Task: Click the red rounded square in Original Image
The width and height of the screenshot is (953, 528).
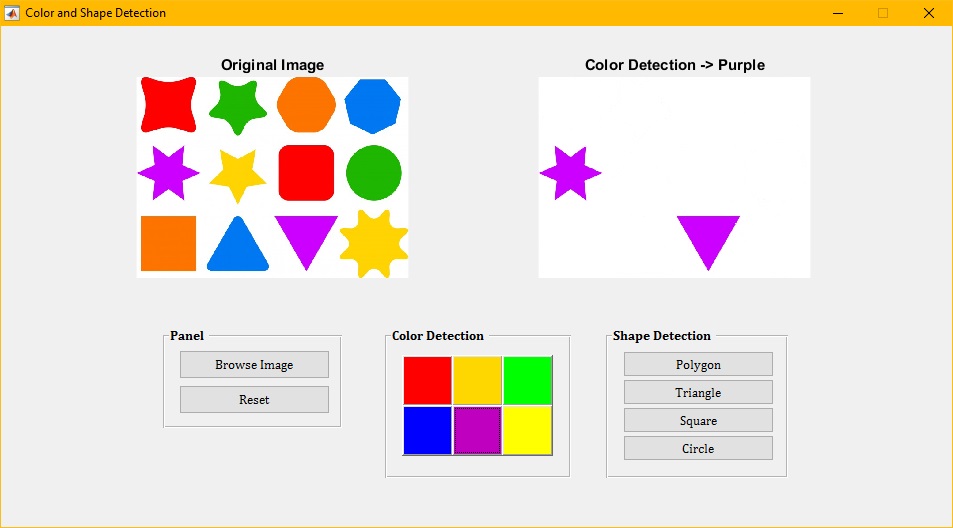Action: (305, 173)
